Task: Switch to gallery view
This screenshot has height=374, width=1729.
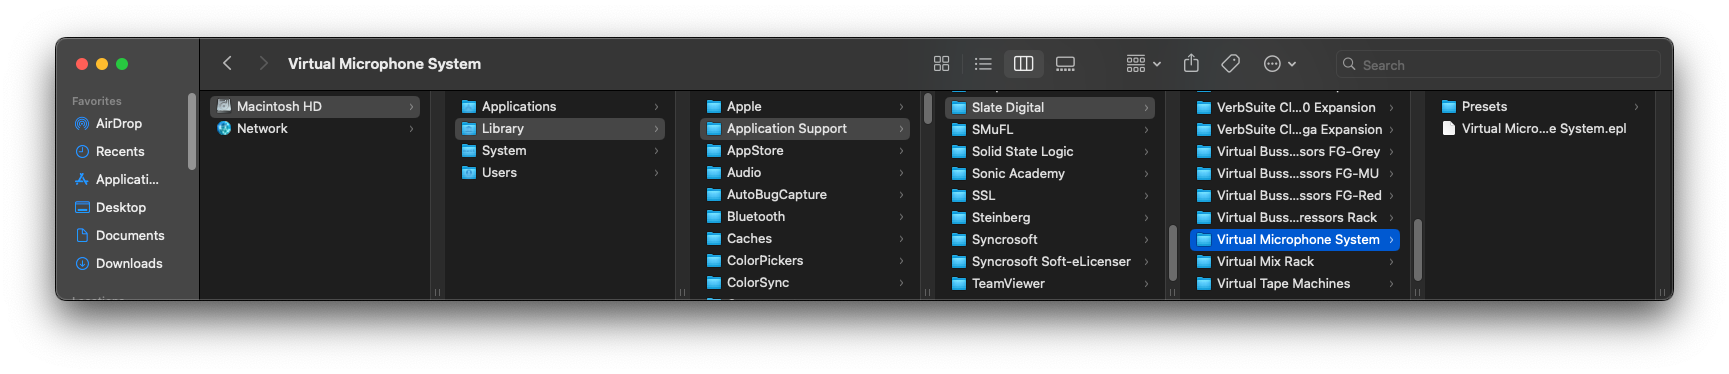Action: (x=1065, y=64)
